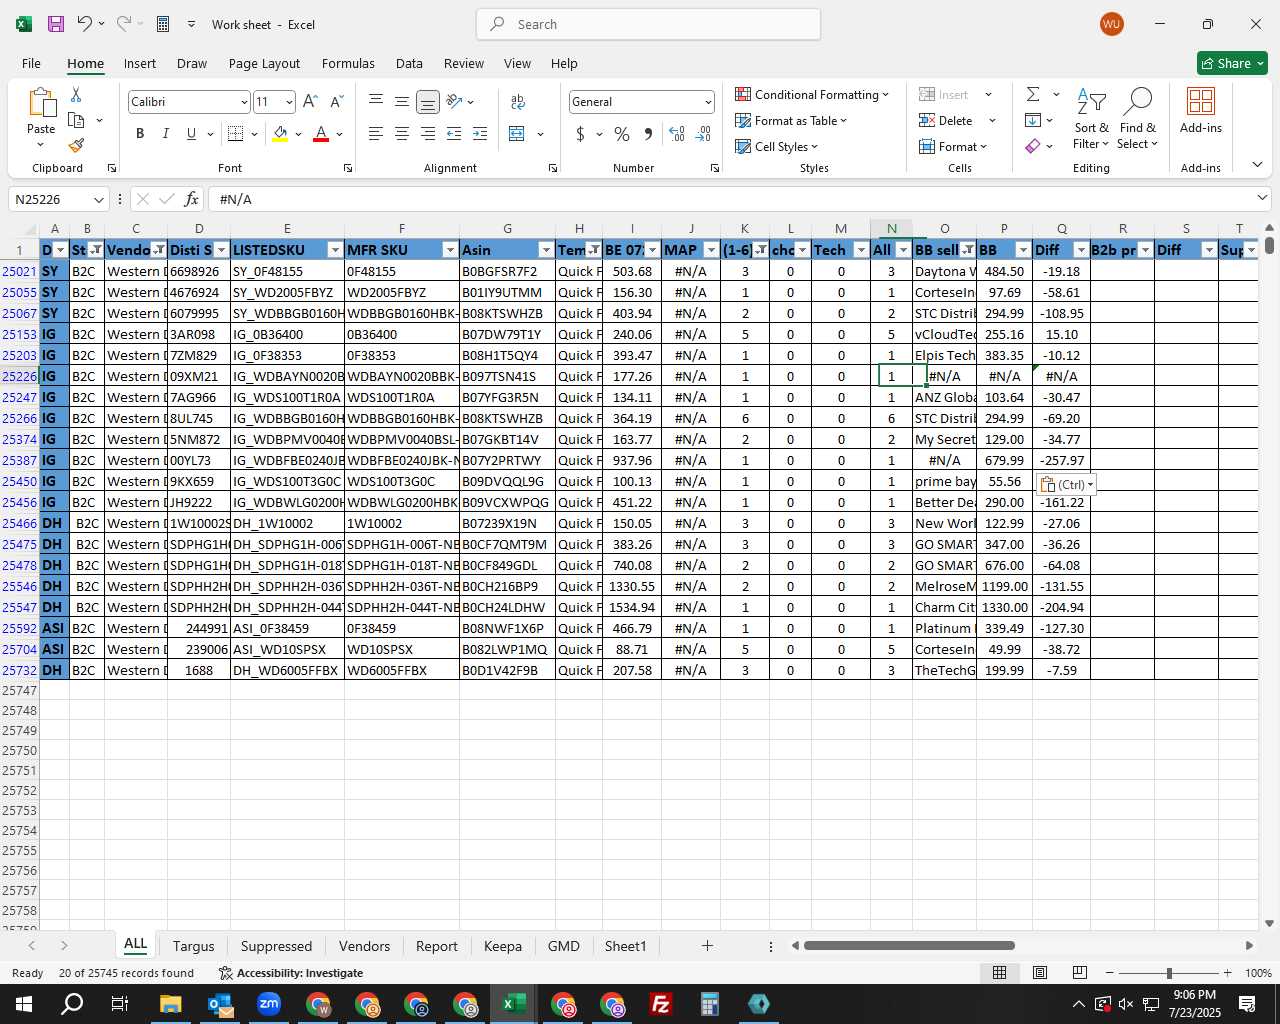Click the Undo arrow icon
1280x1024 pixels.
coord(84,24)
